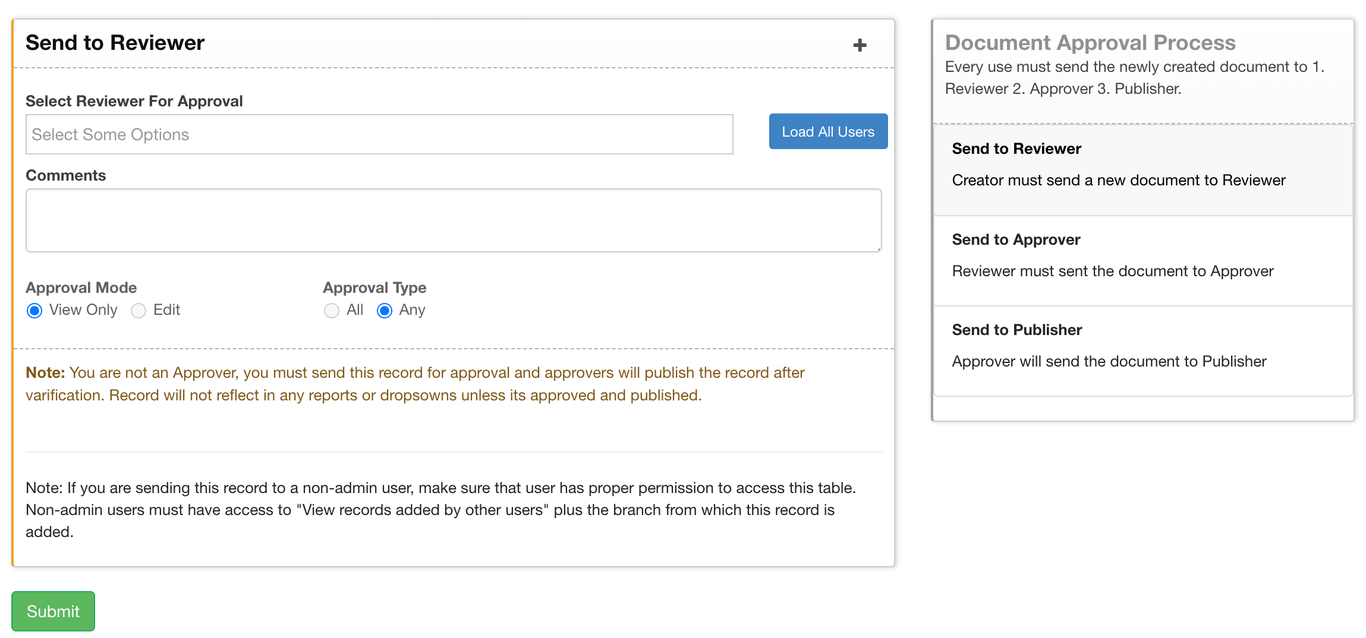The height and width of the screenshot is (638, 1366).
Task: Click the Approval Type label
Action: click(x=375, y=287)
